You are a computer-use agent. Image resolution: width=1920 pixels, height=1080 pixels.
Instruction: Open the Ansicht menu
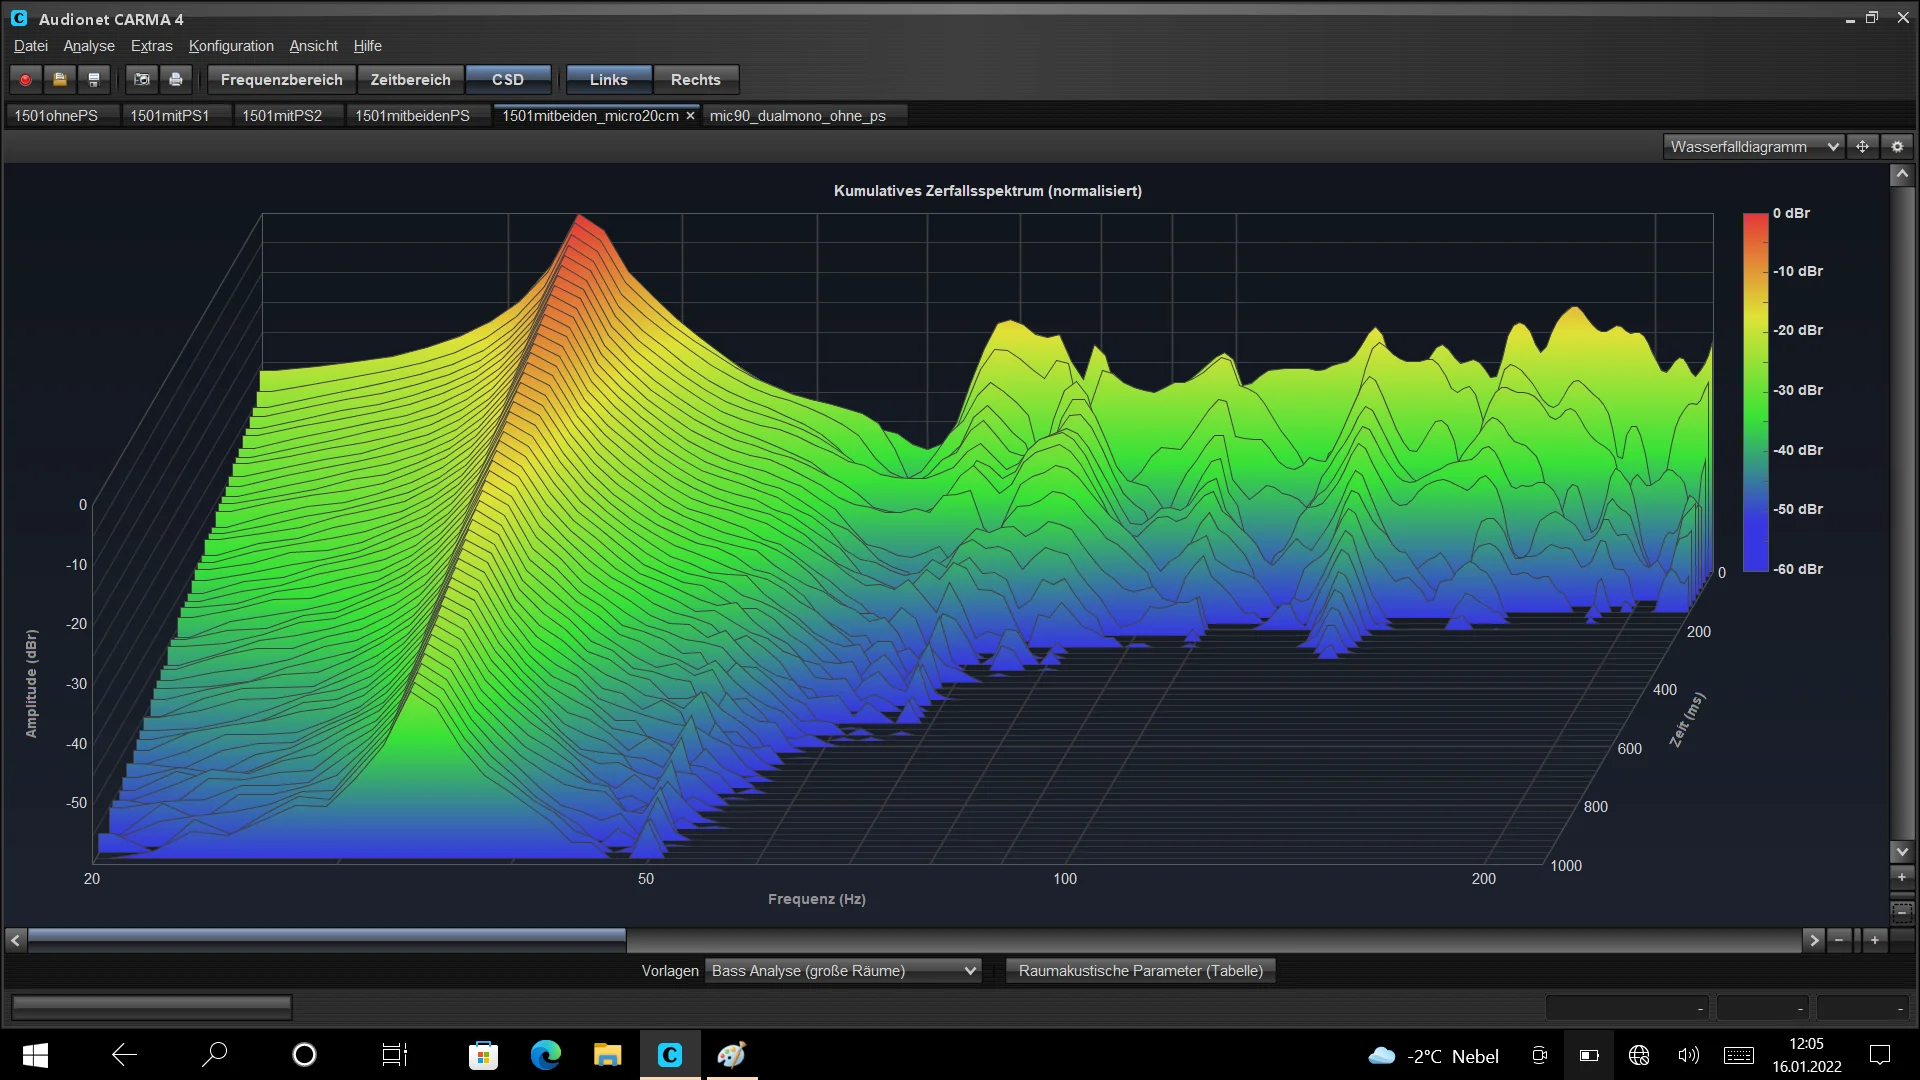pyautogui.click(x=314, y=46)
